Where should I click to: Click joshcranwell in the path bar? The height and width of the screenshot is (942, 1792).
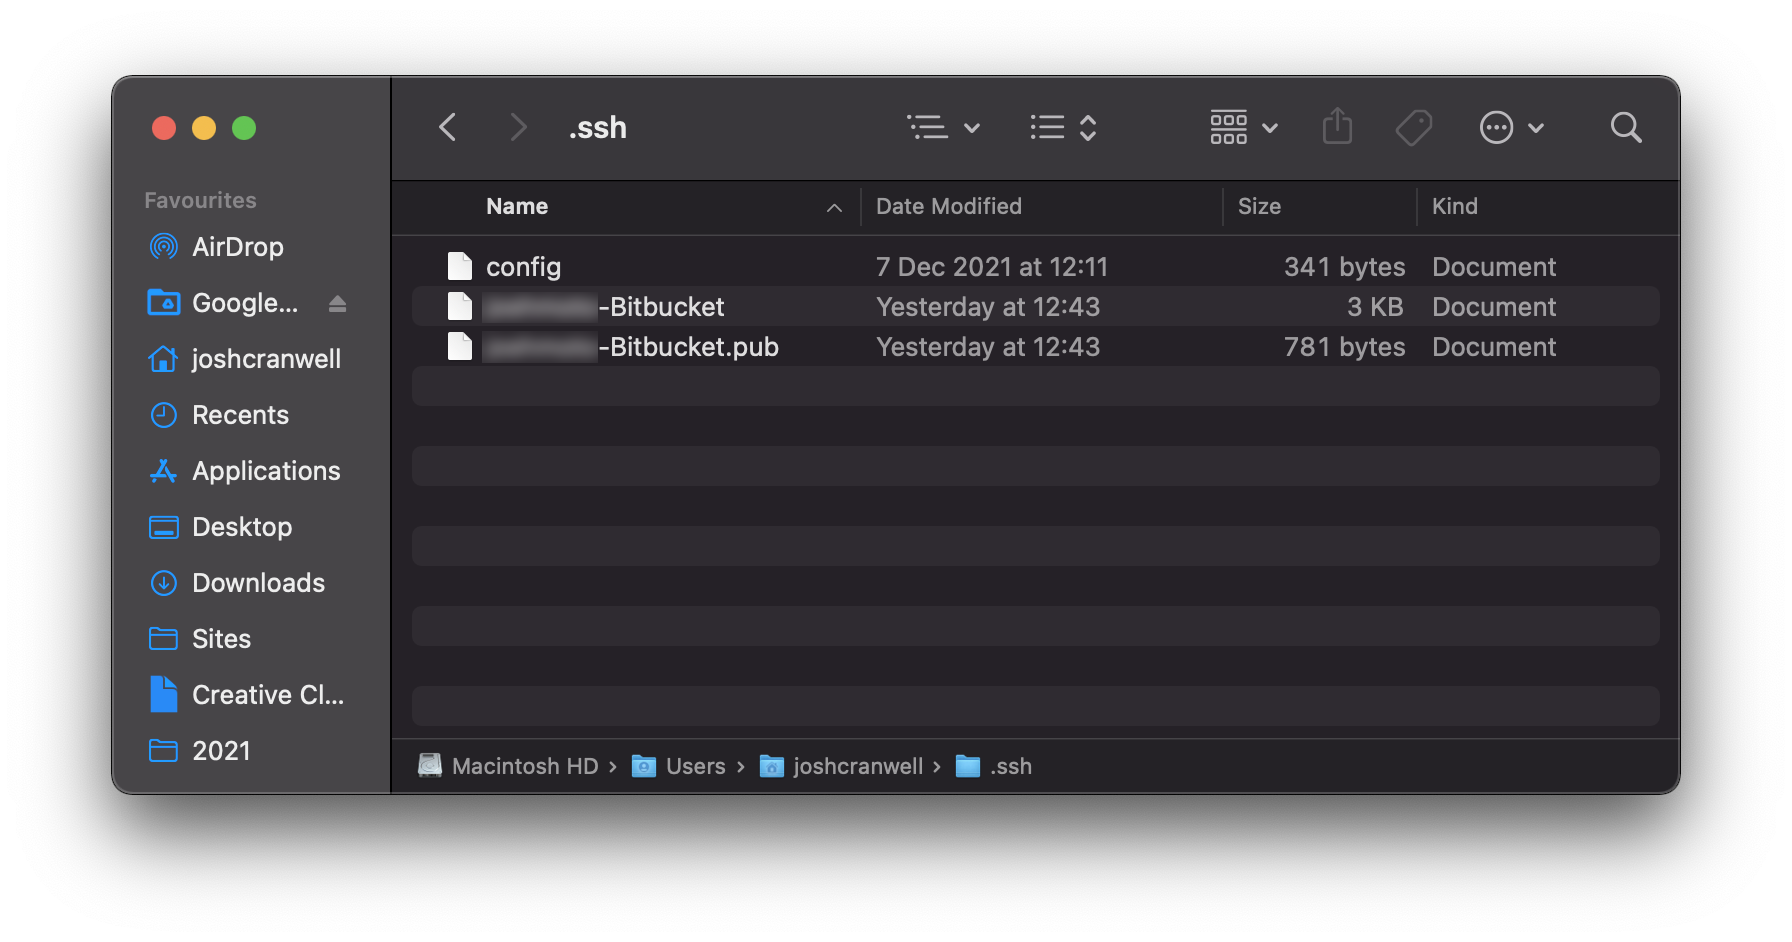point(858,766)
